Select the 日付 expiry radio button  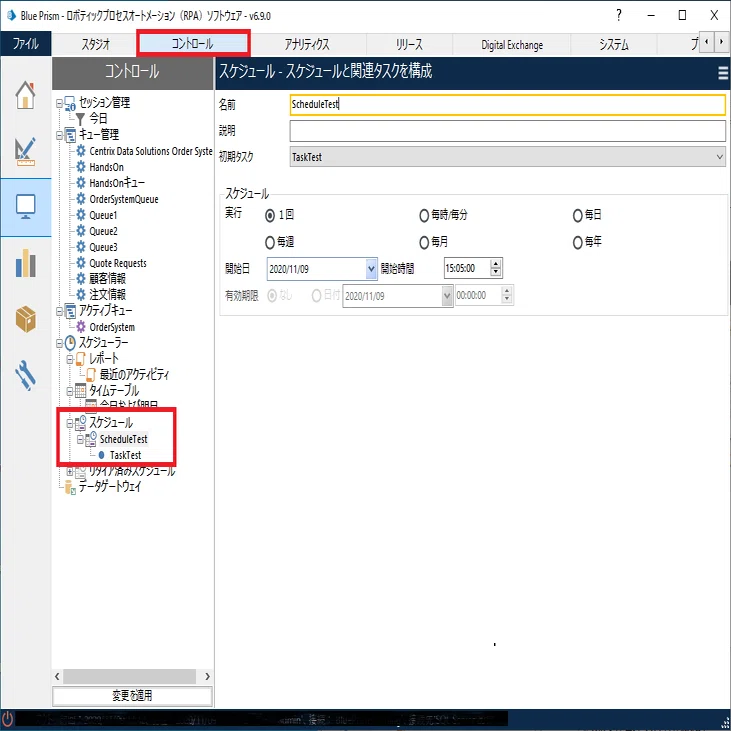[317, 296]
